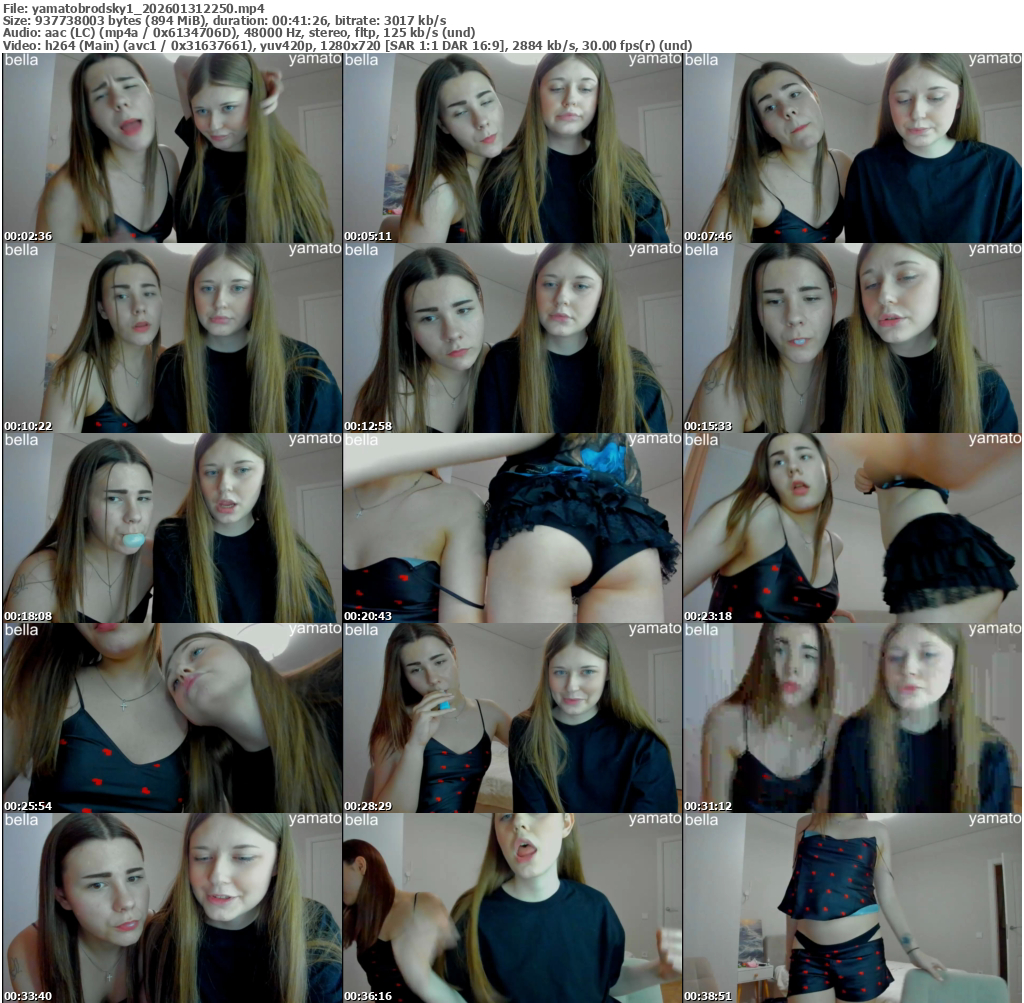Select the Size and duration info line
Screen dimensions: 1024x1003
[225, 20]
